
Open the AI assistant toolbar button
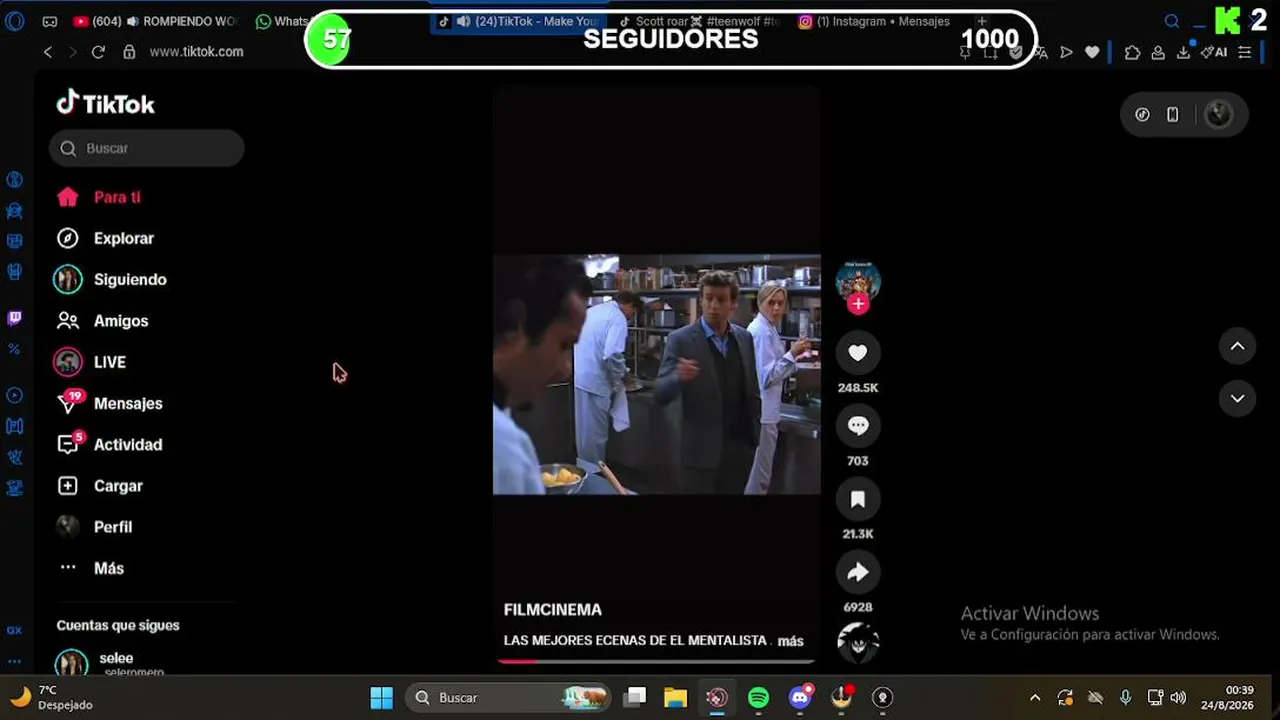(1214, 52)
